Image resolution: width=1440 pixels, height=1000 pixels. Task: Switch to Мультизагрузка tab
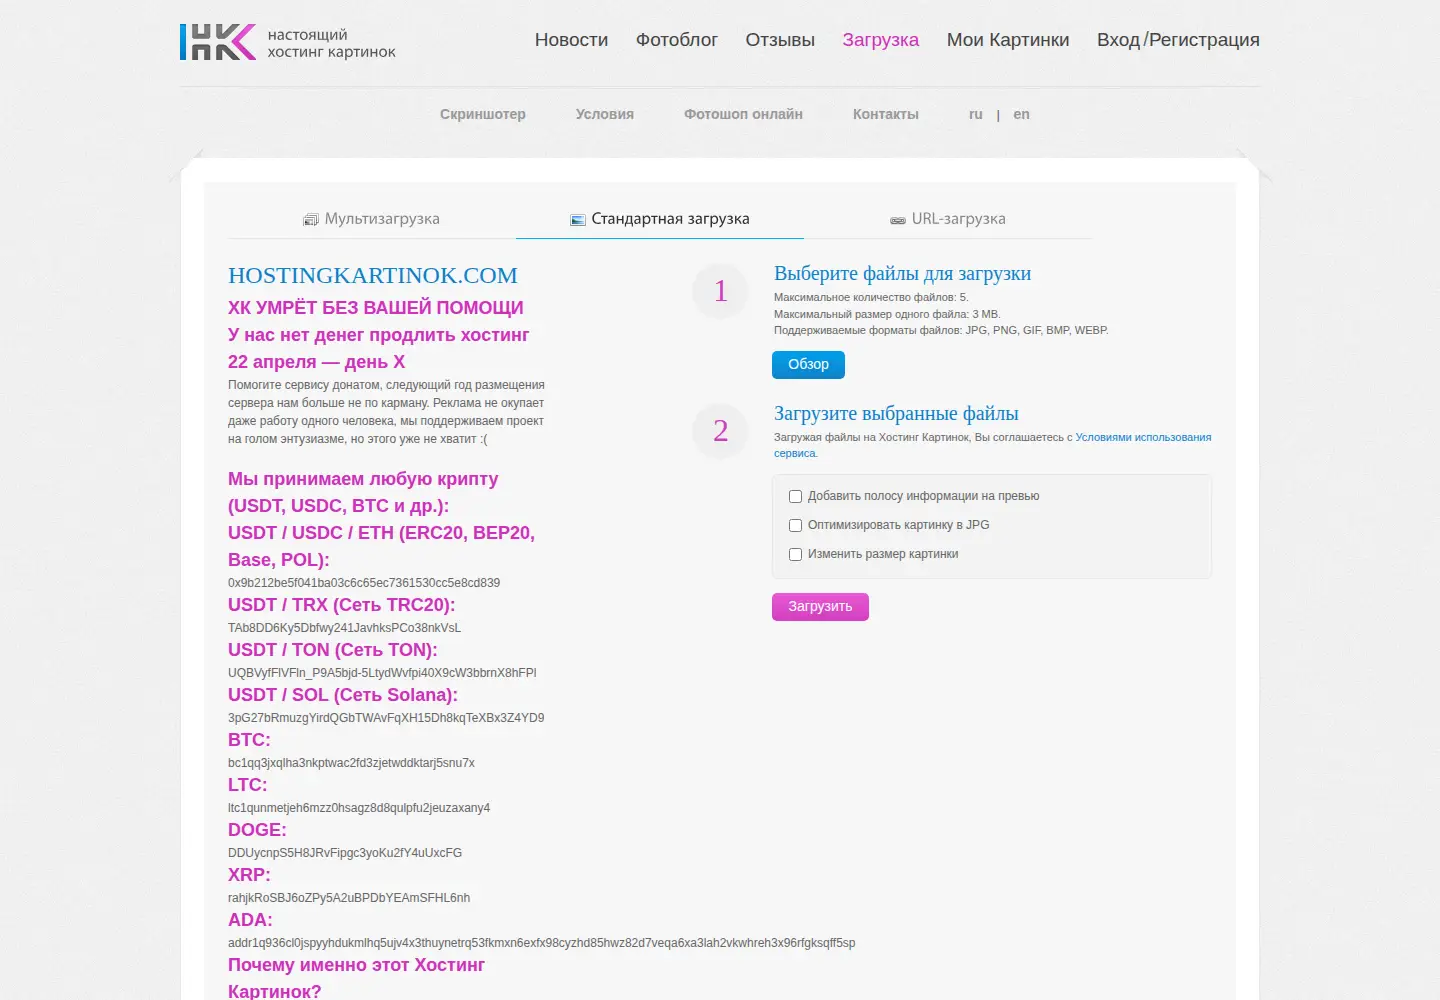372,219
